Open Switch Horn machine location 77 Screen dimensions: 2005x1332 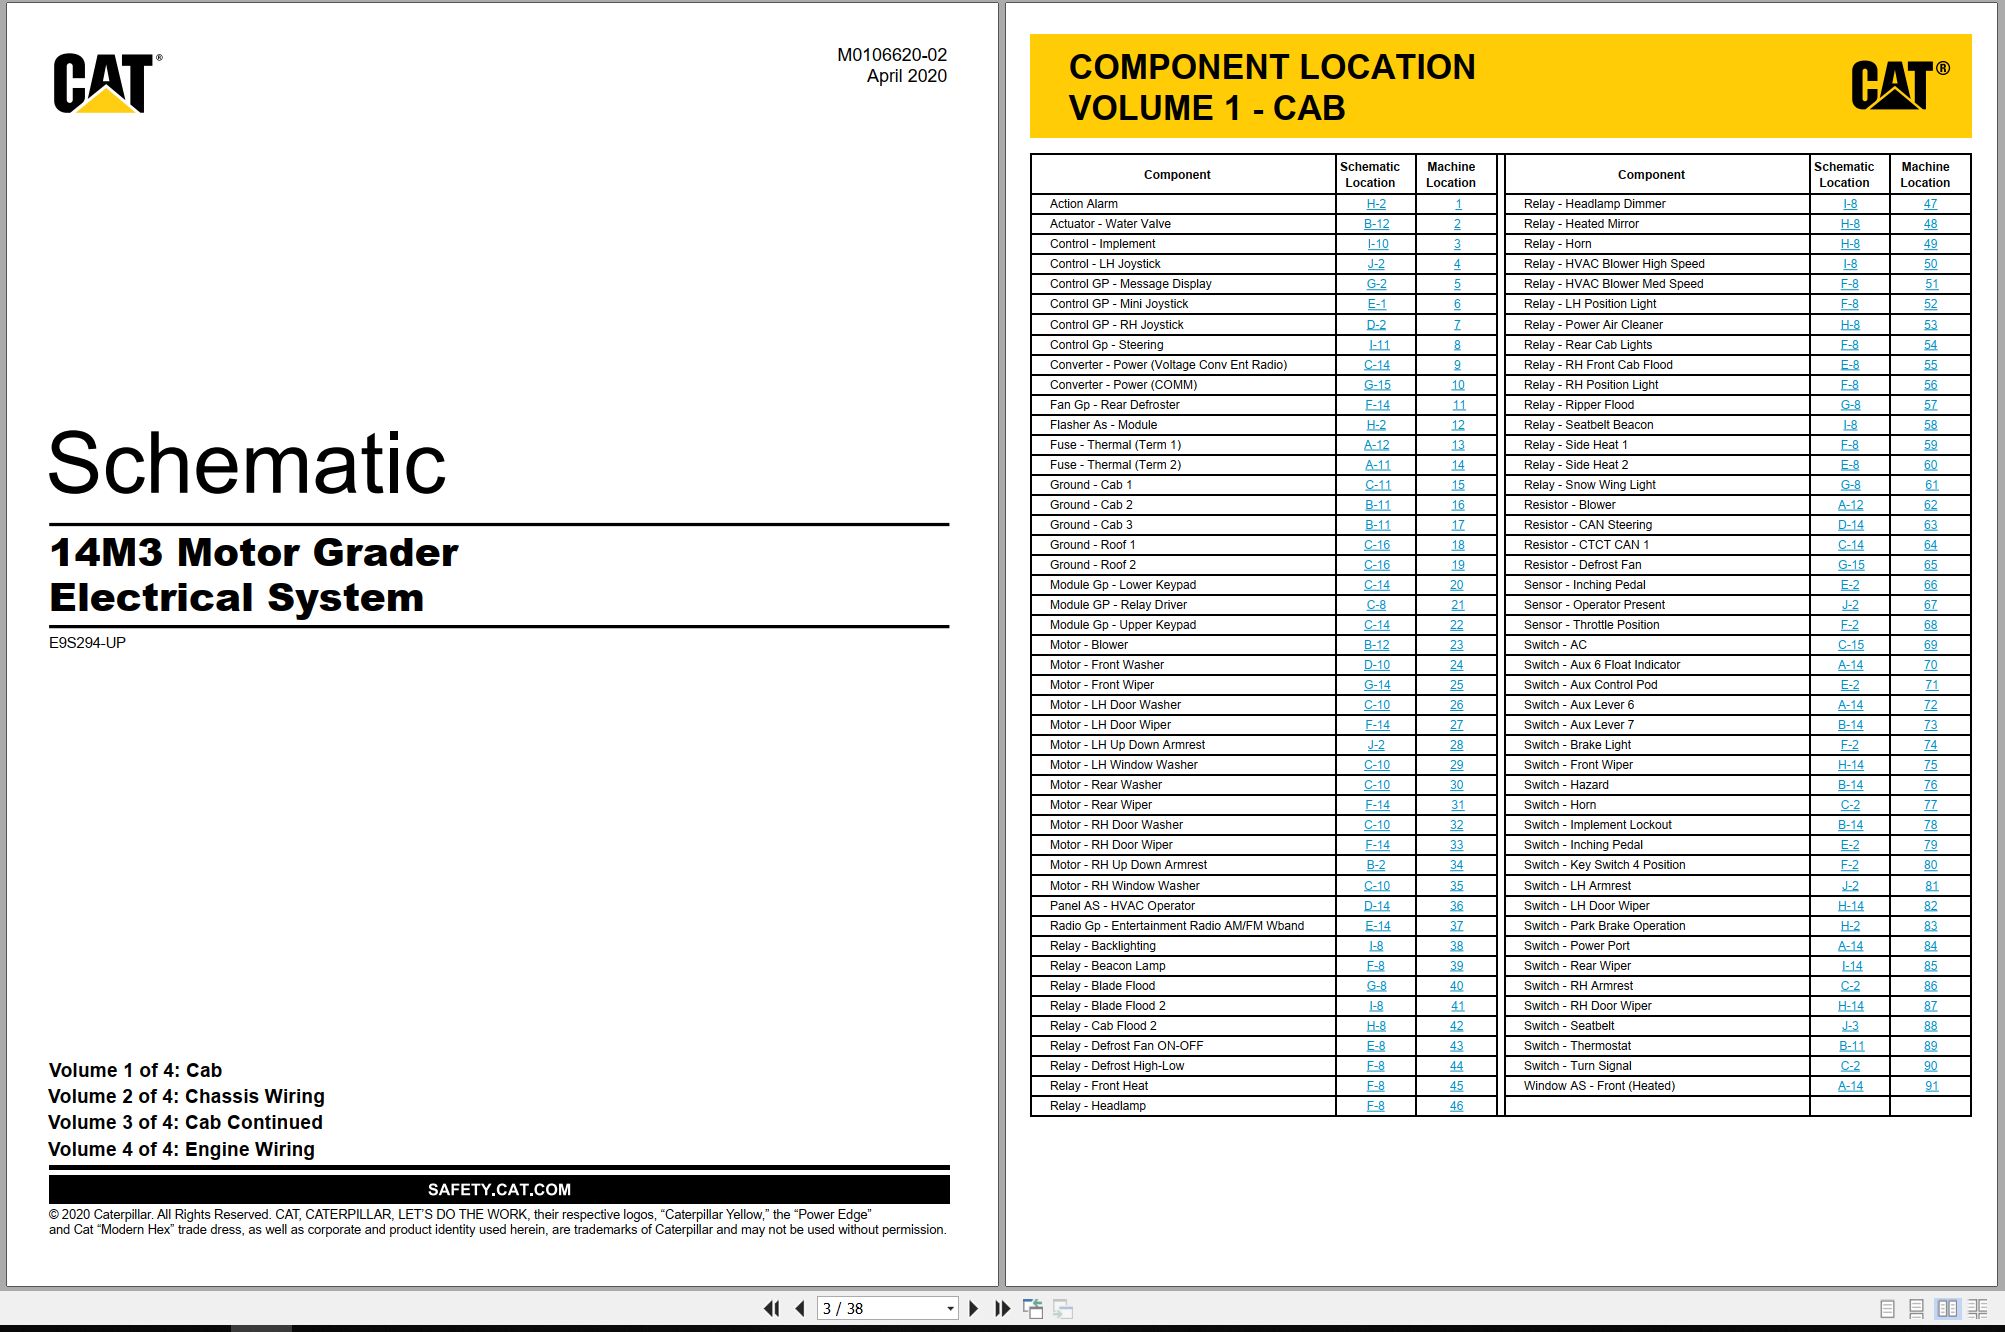pos(1930,805)
